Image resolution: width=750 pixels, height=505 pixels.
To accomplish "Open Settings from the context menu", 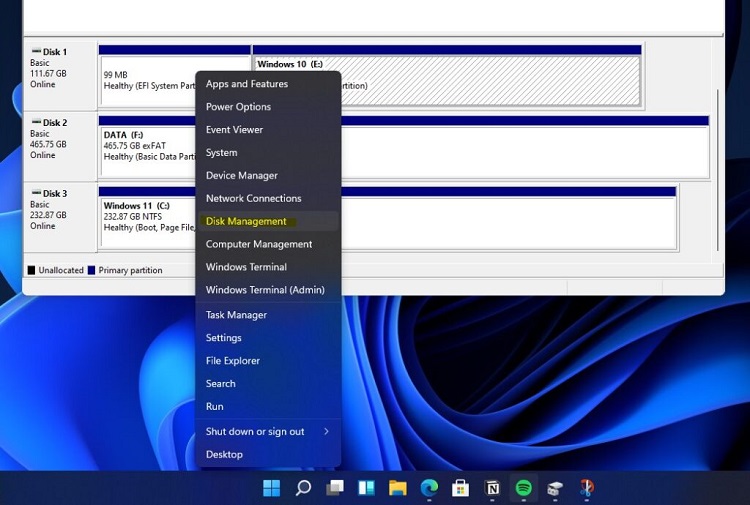I will [x=268, y=338].
